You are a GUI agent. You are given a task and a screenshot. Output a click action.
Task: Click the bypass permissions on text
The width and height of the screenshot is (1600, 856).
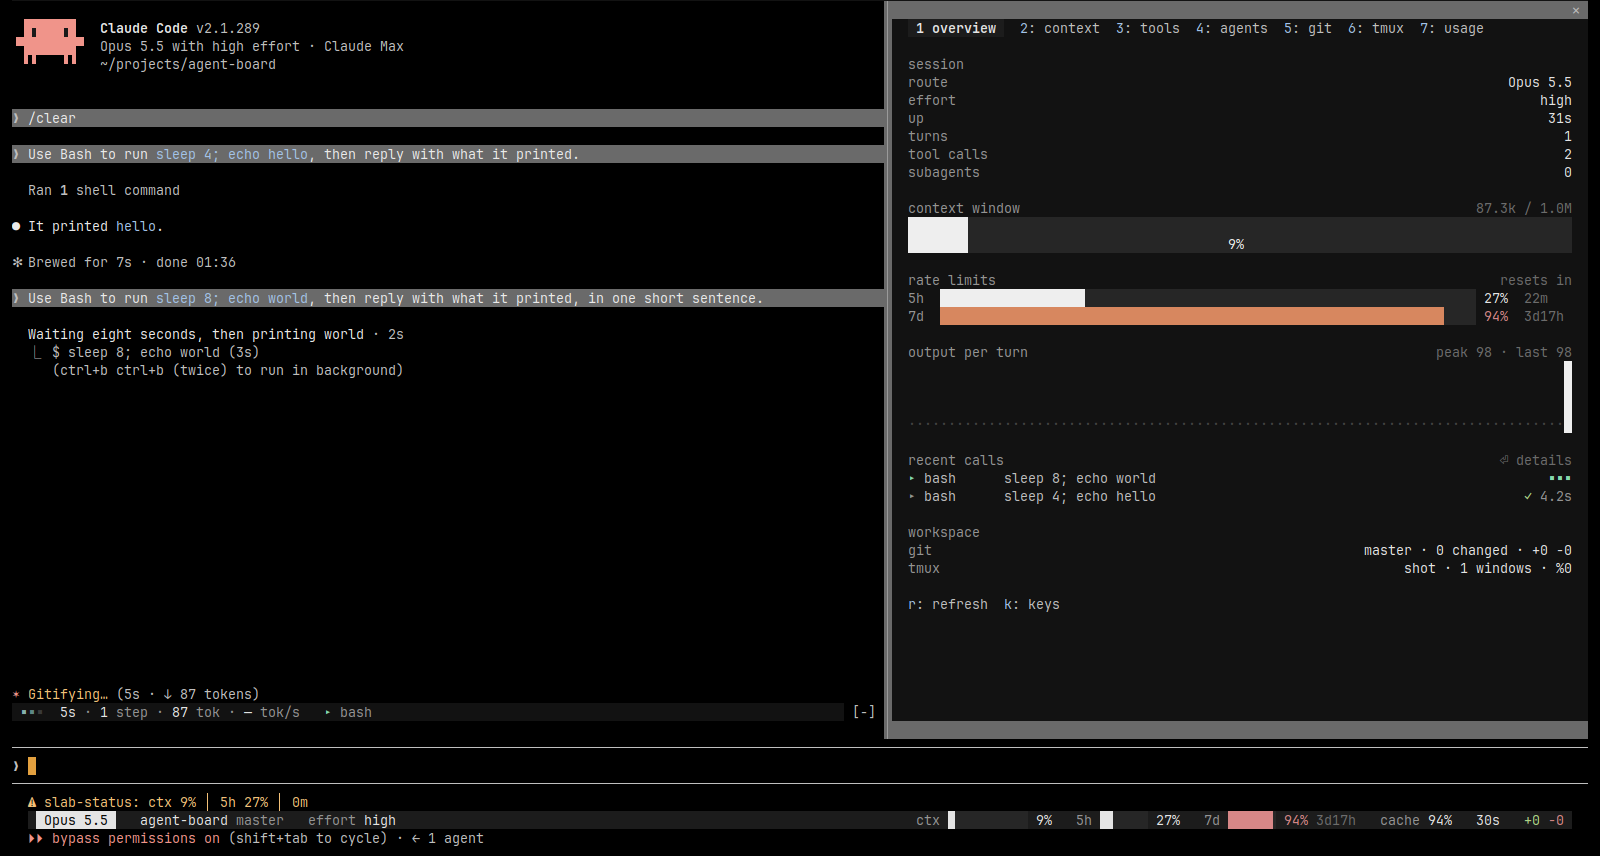pyautogui.click(x=136, y=838)
